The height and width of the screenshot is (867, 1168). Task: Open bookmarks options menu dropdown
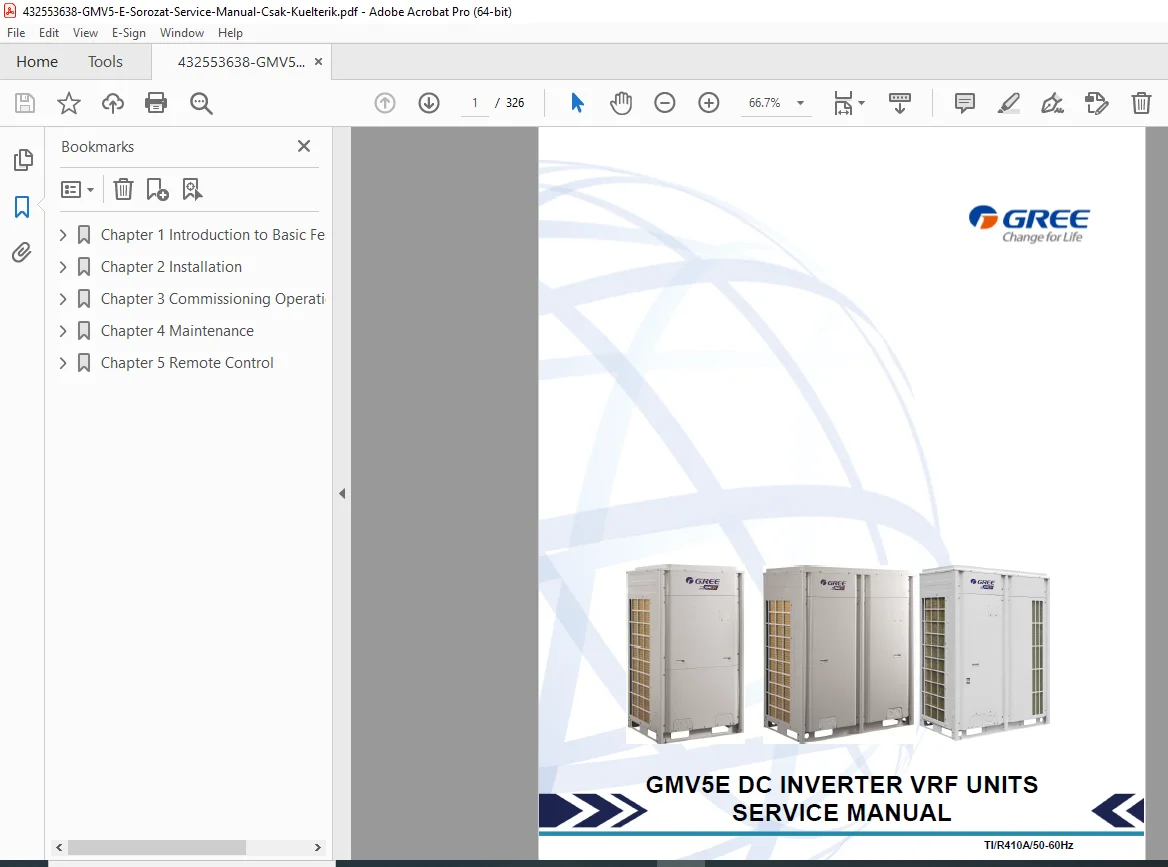(77, 189)
